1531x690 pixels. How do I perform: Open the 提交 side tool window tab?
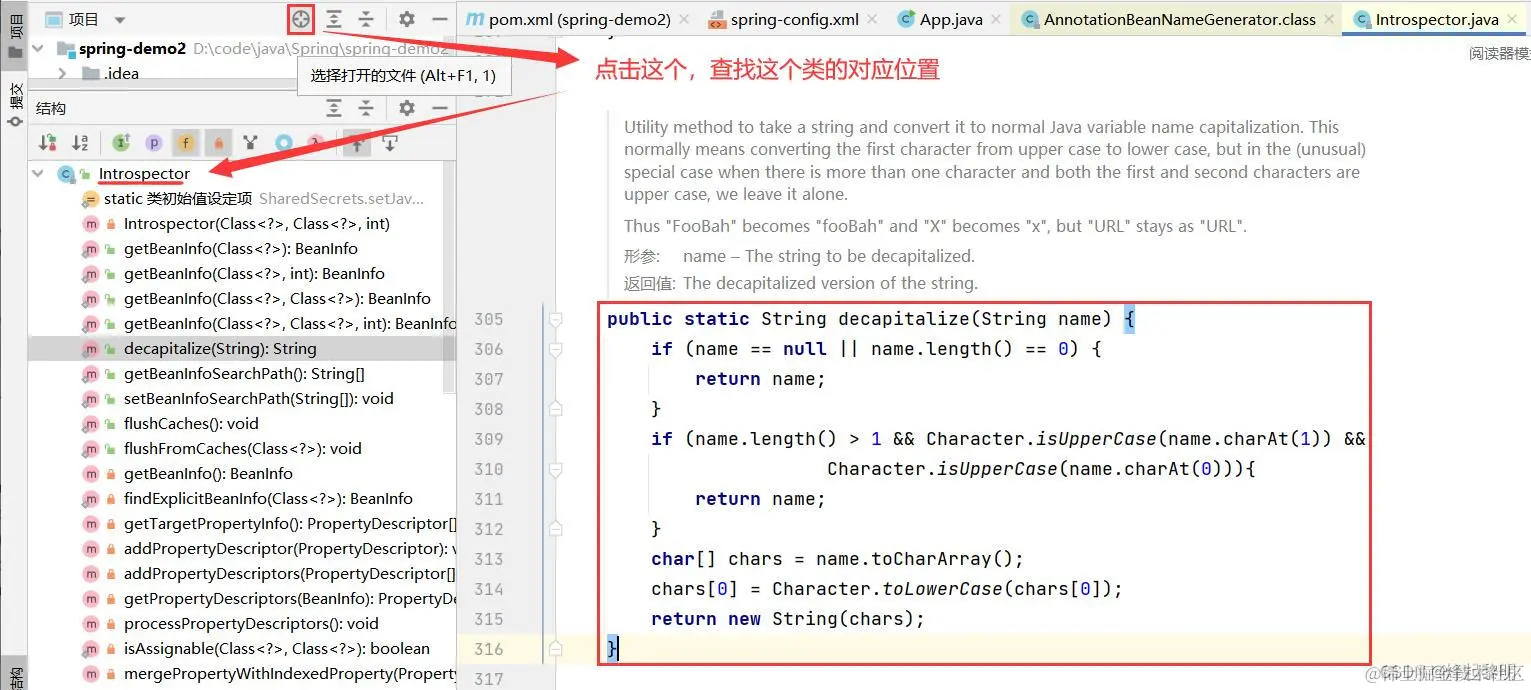(14, 103)
